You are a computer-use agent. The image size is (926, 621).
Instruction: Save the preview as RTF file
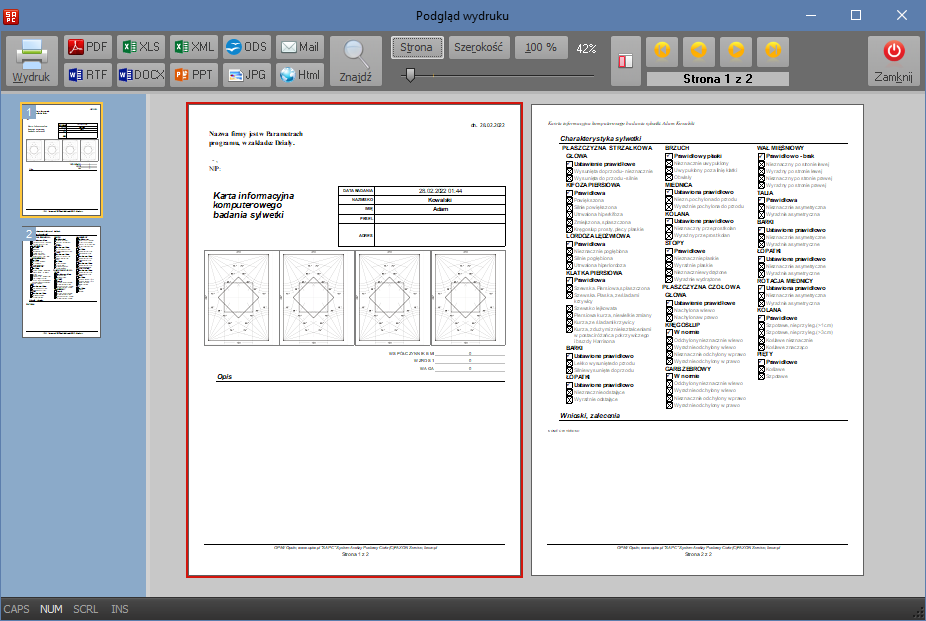pyautogui.click(x=88, y=74)
